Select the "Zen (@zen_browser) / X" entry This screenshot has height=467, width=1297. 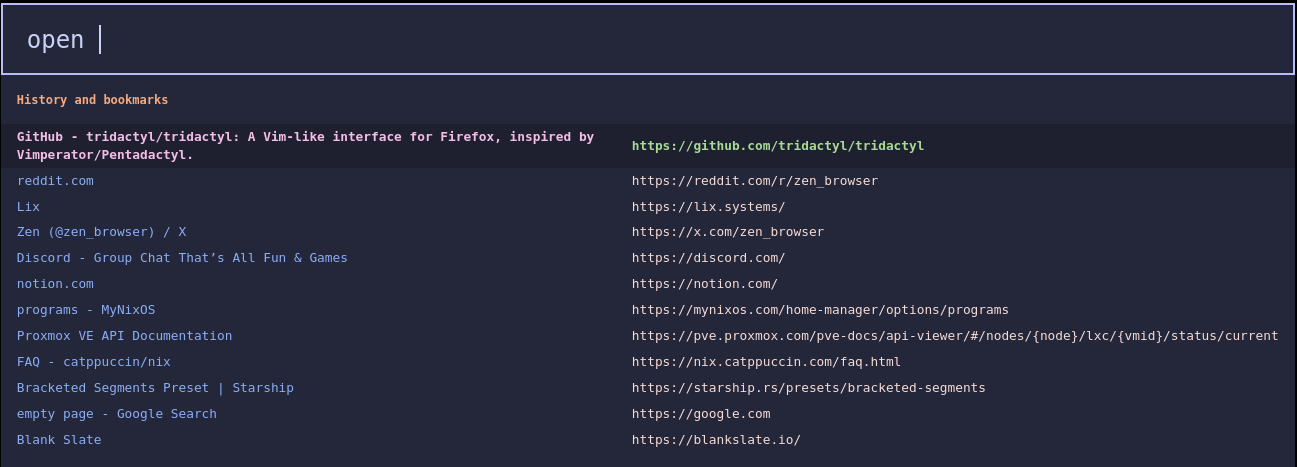coord(101,232)
